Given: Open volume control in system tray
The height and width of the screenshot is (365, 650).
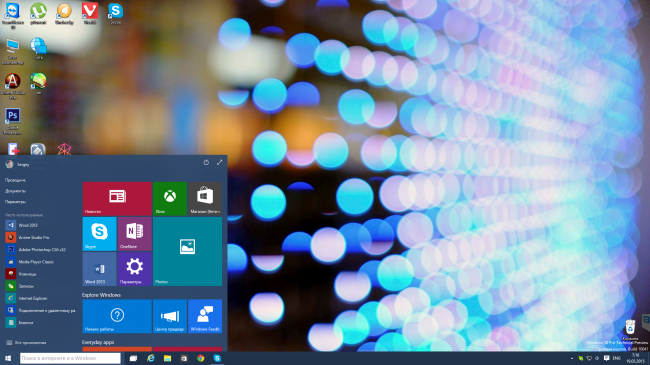Looking at the screenshot, I should [x=597, y=358].
